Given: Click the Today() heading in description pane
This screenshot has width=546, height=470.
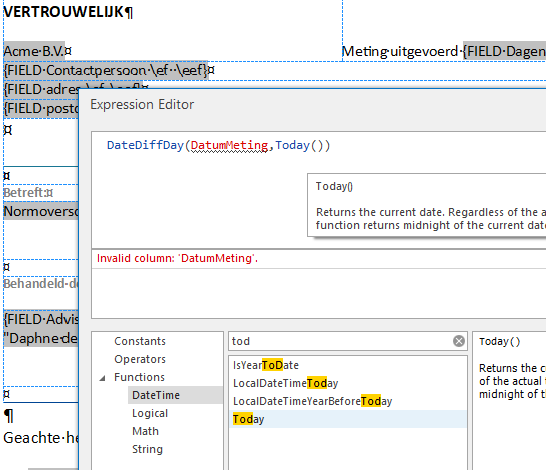Looking at the screenshot, I should coord(499,342).
